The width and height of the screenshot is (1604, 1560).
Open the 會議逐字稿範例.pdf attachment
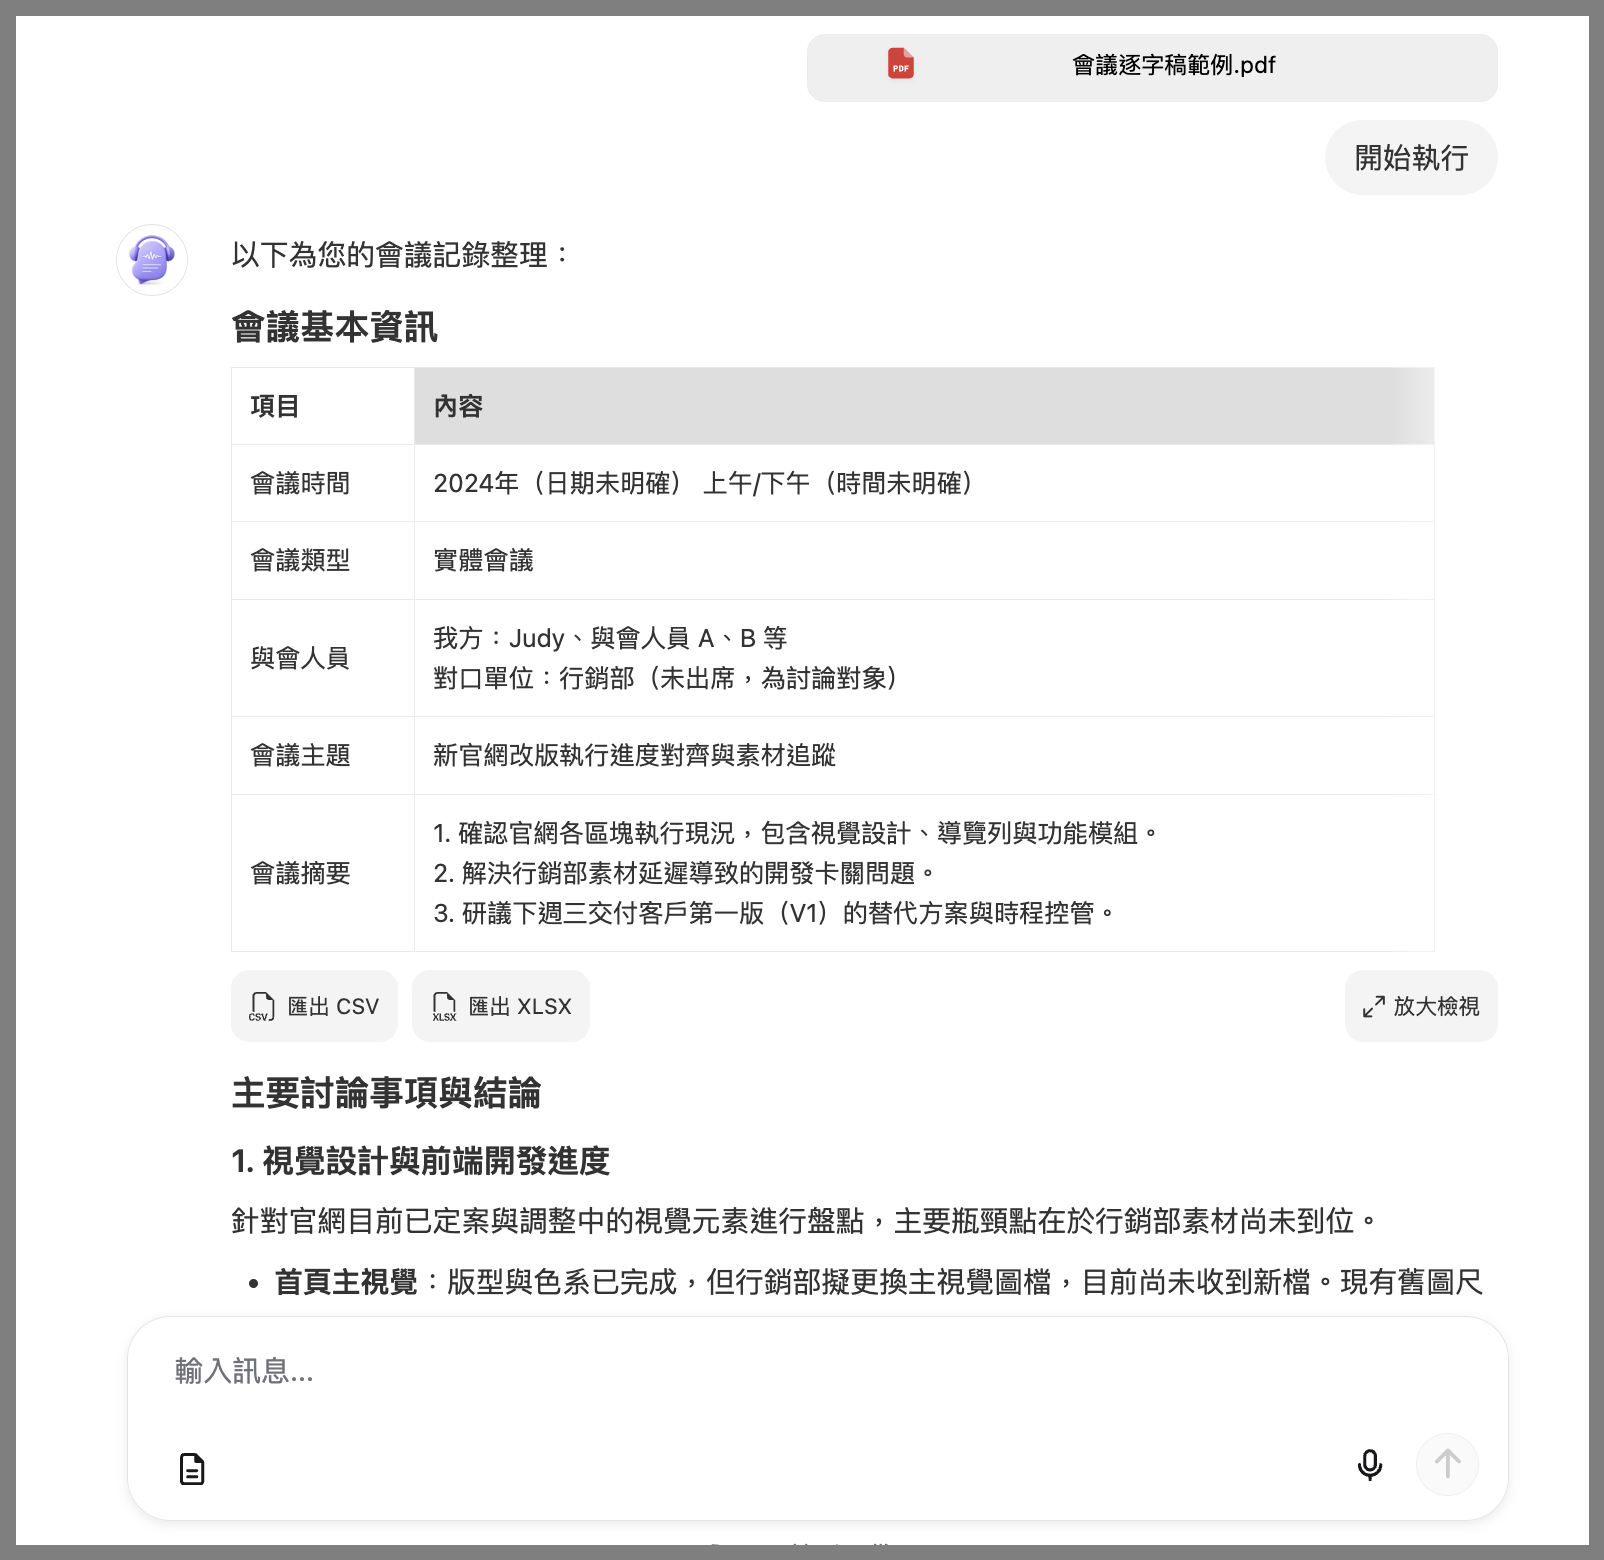(x=1172, y=66)
